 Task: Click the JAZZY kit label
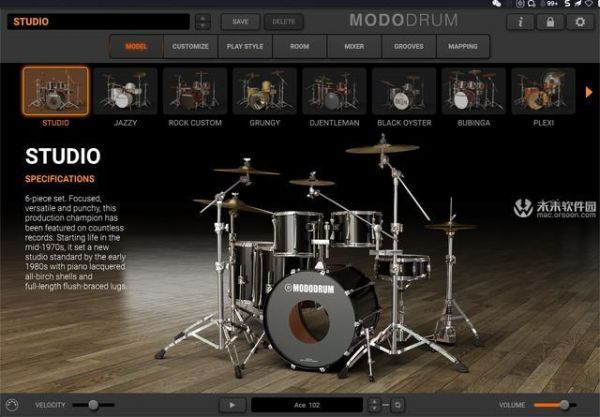pos(125,123)
